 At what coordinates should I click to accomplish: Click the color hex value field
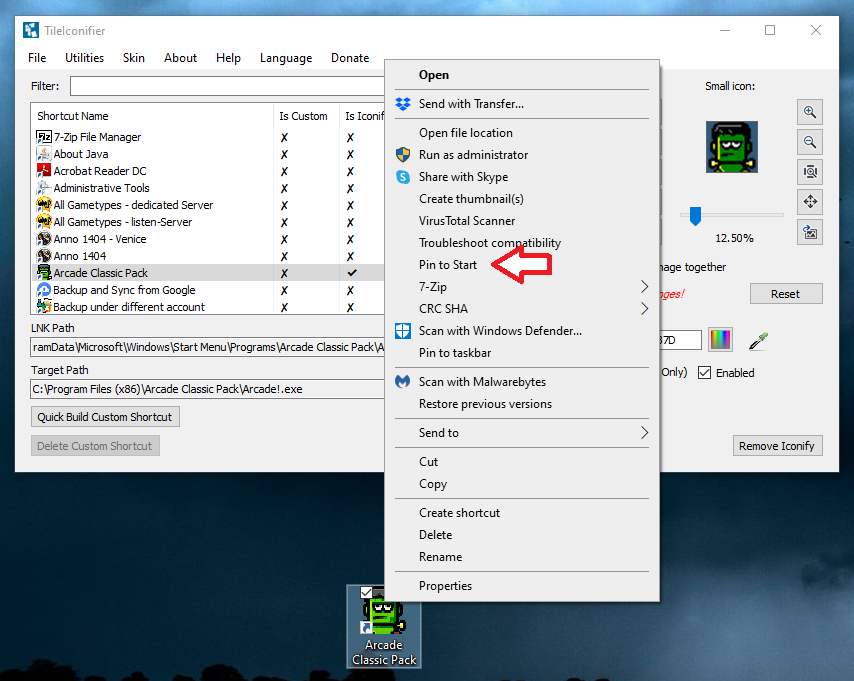(680, 340)
